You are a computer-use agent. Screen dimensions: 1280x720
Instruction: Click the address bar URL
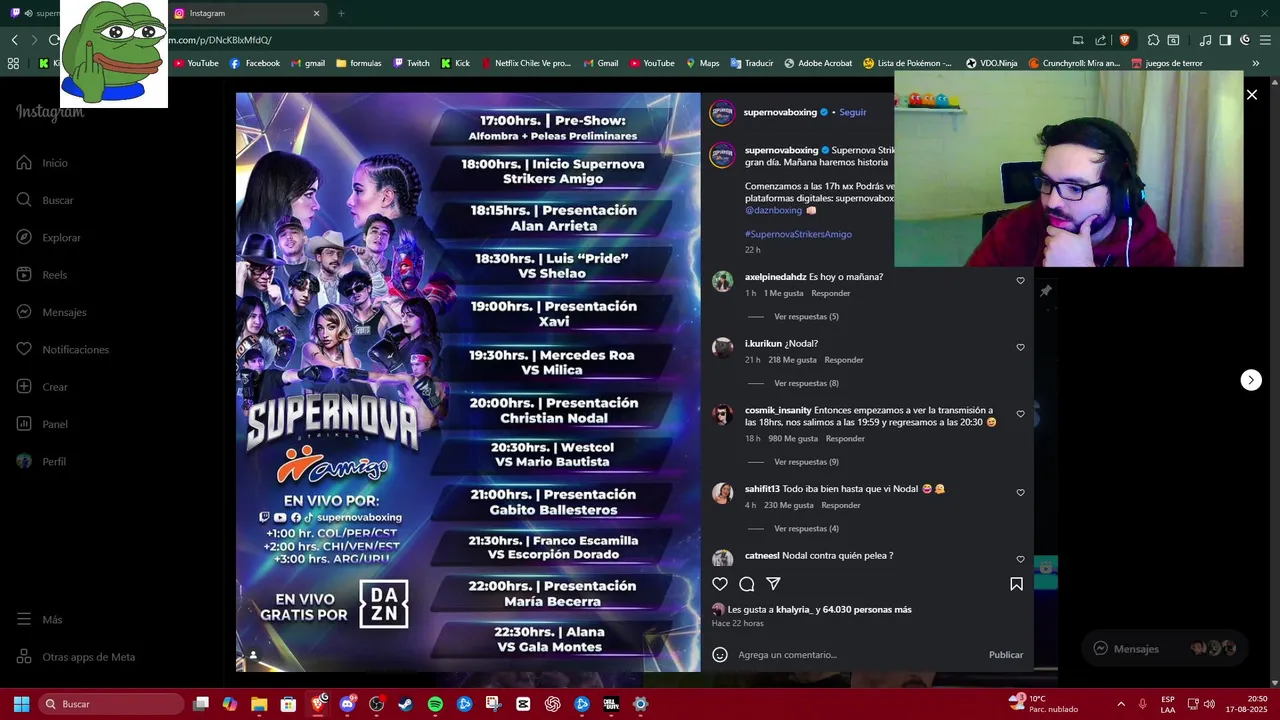pyautogui.click(x=220, y=40)
